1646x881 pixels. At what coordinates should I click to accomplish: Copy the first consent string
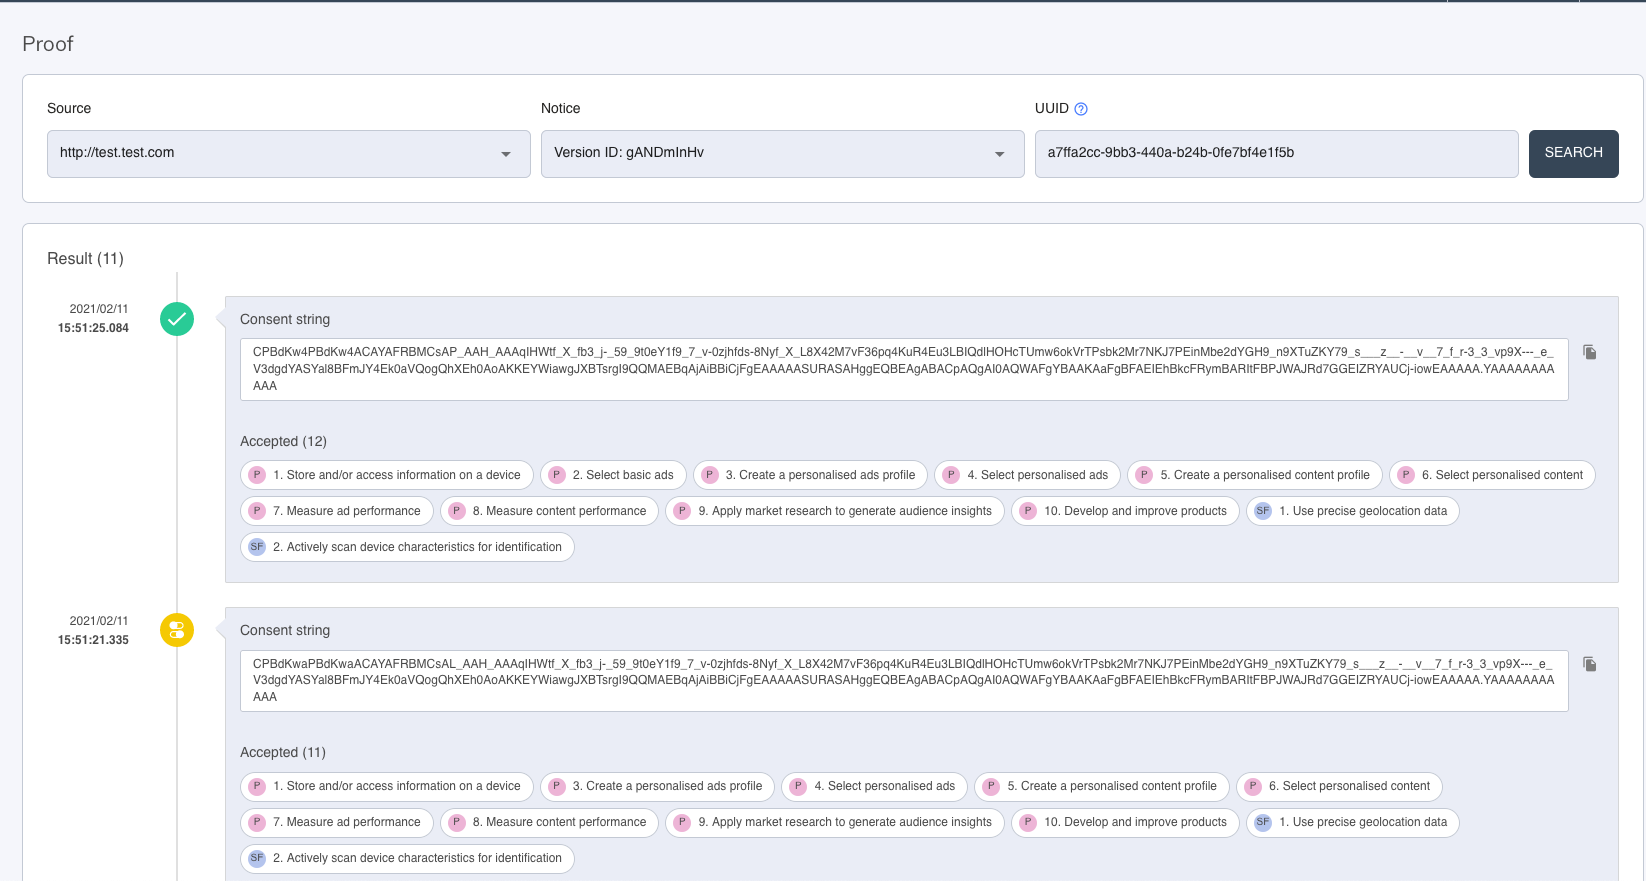tap(1589, 352)
